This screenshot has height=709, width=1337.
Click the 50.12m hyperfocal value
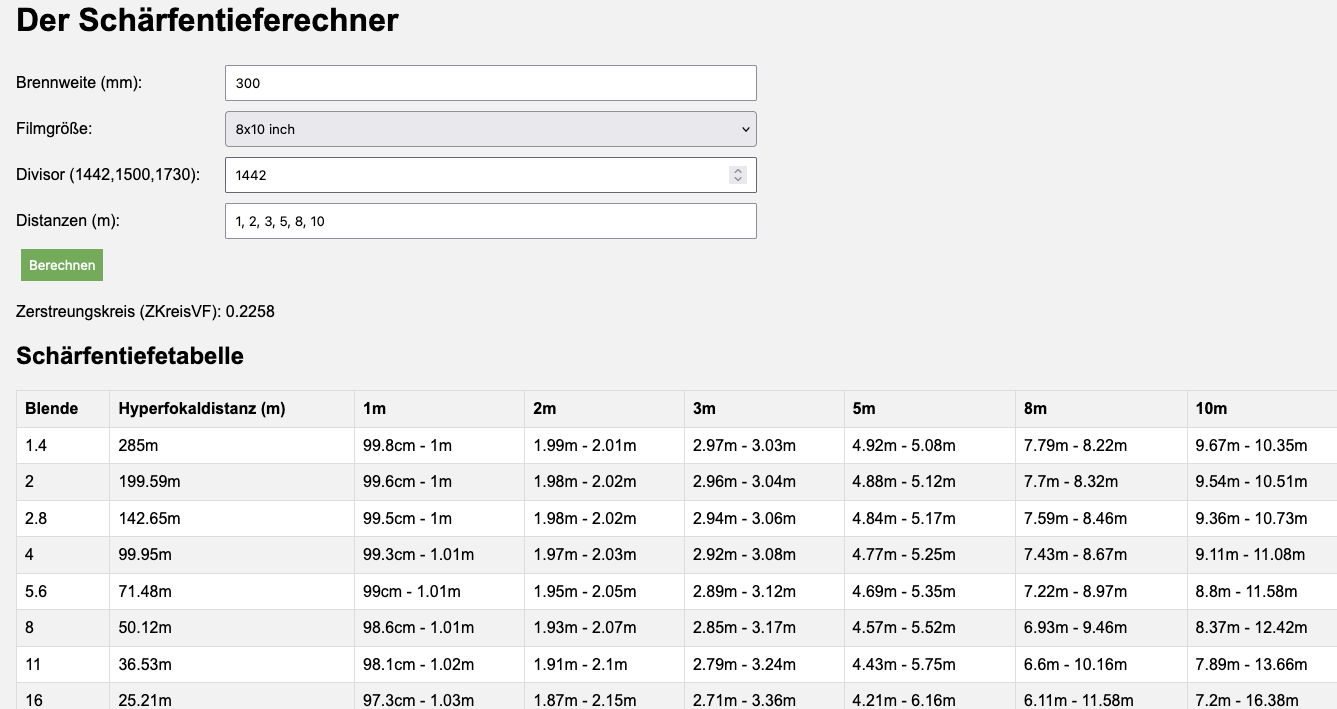(145, 627)
